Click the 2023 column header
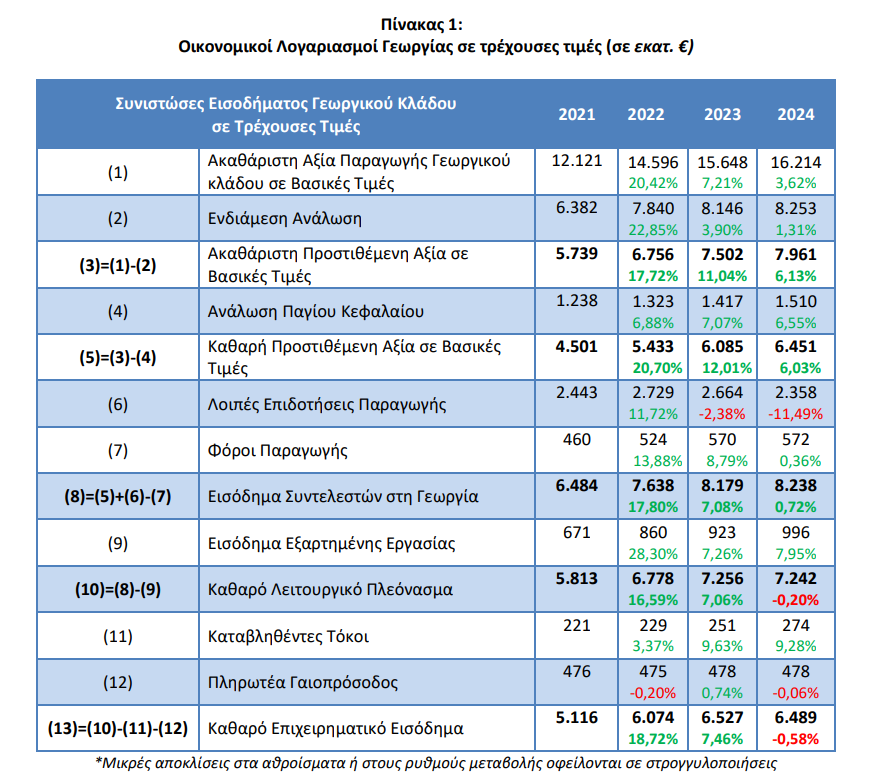Image resolution: width=869 pixels, height=783 pixels. [x=722, y=114]
